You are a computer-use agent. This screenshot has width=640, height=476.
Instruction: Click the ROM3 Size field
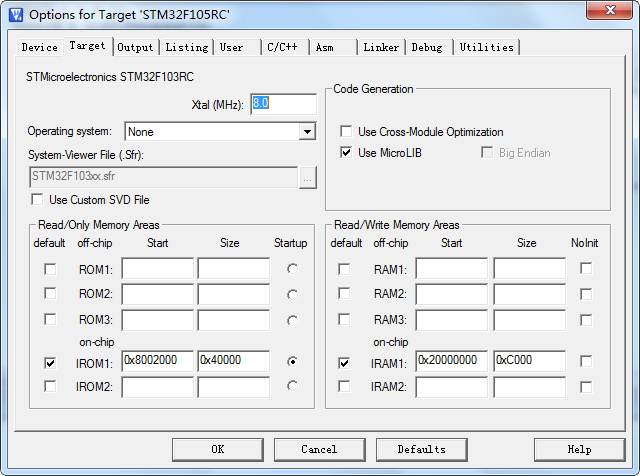coord(234,320)
